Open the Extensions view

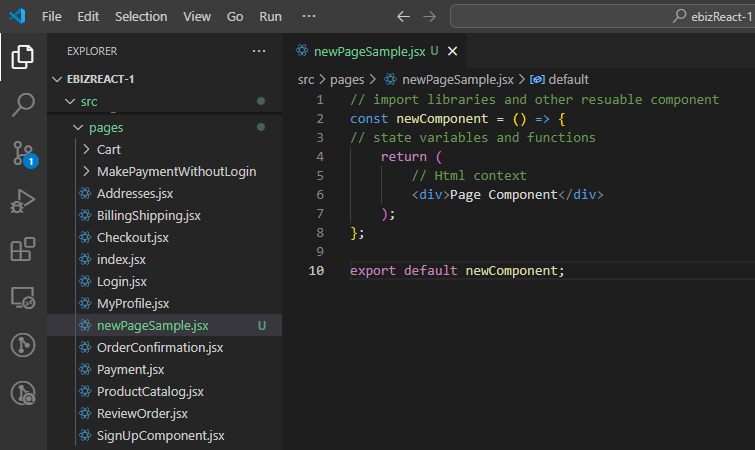[23, 249]
